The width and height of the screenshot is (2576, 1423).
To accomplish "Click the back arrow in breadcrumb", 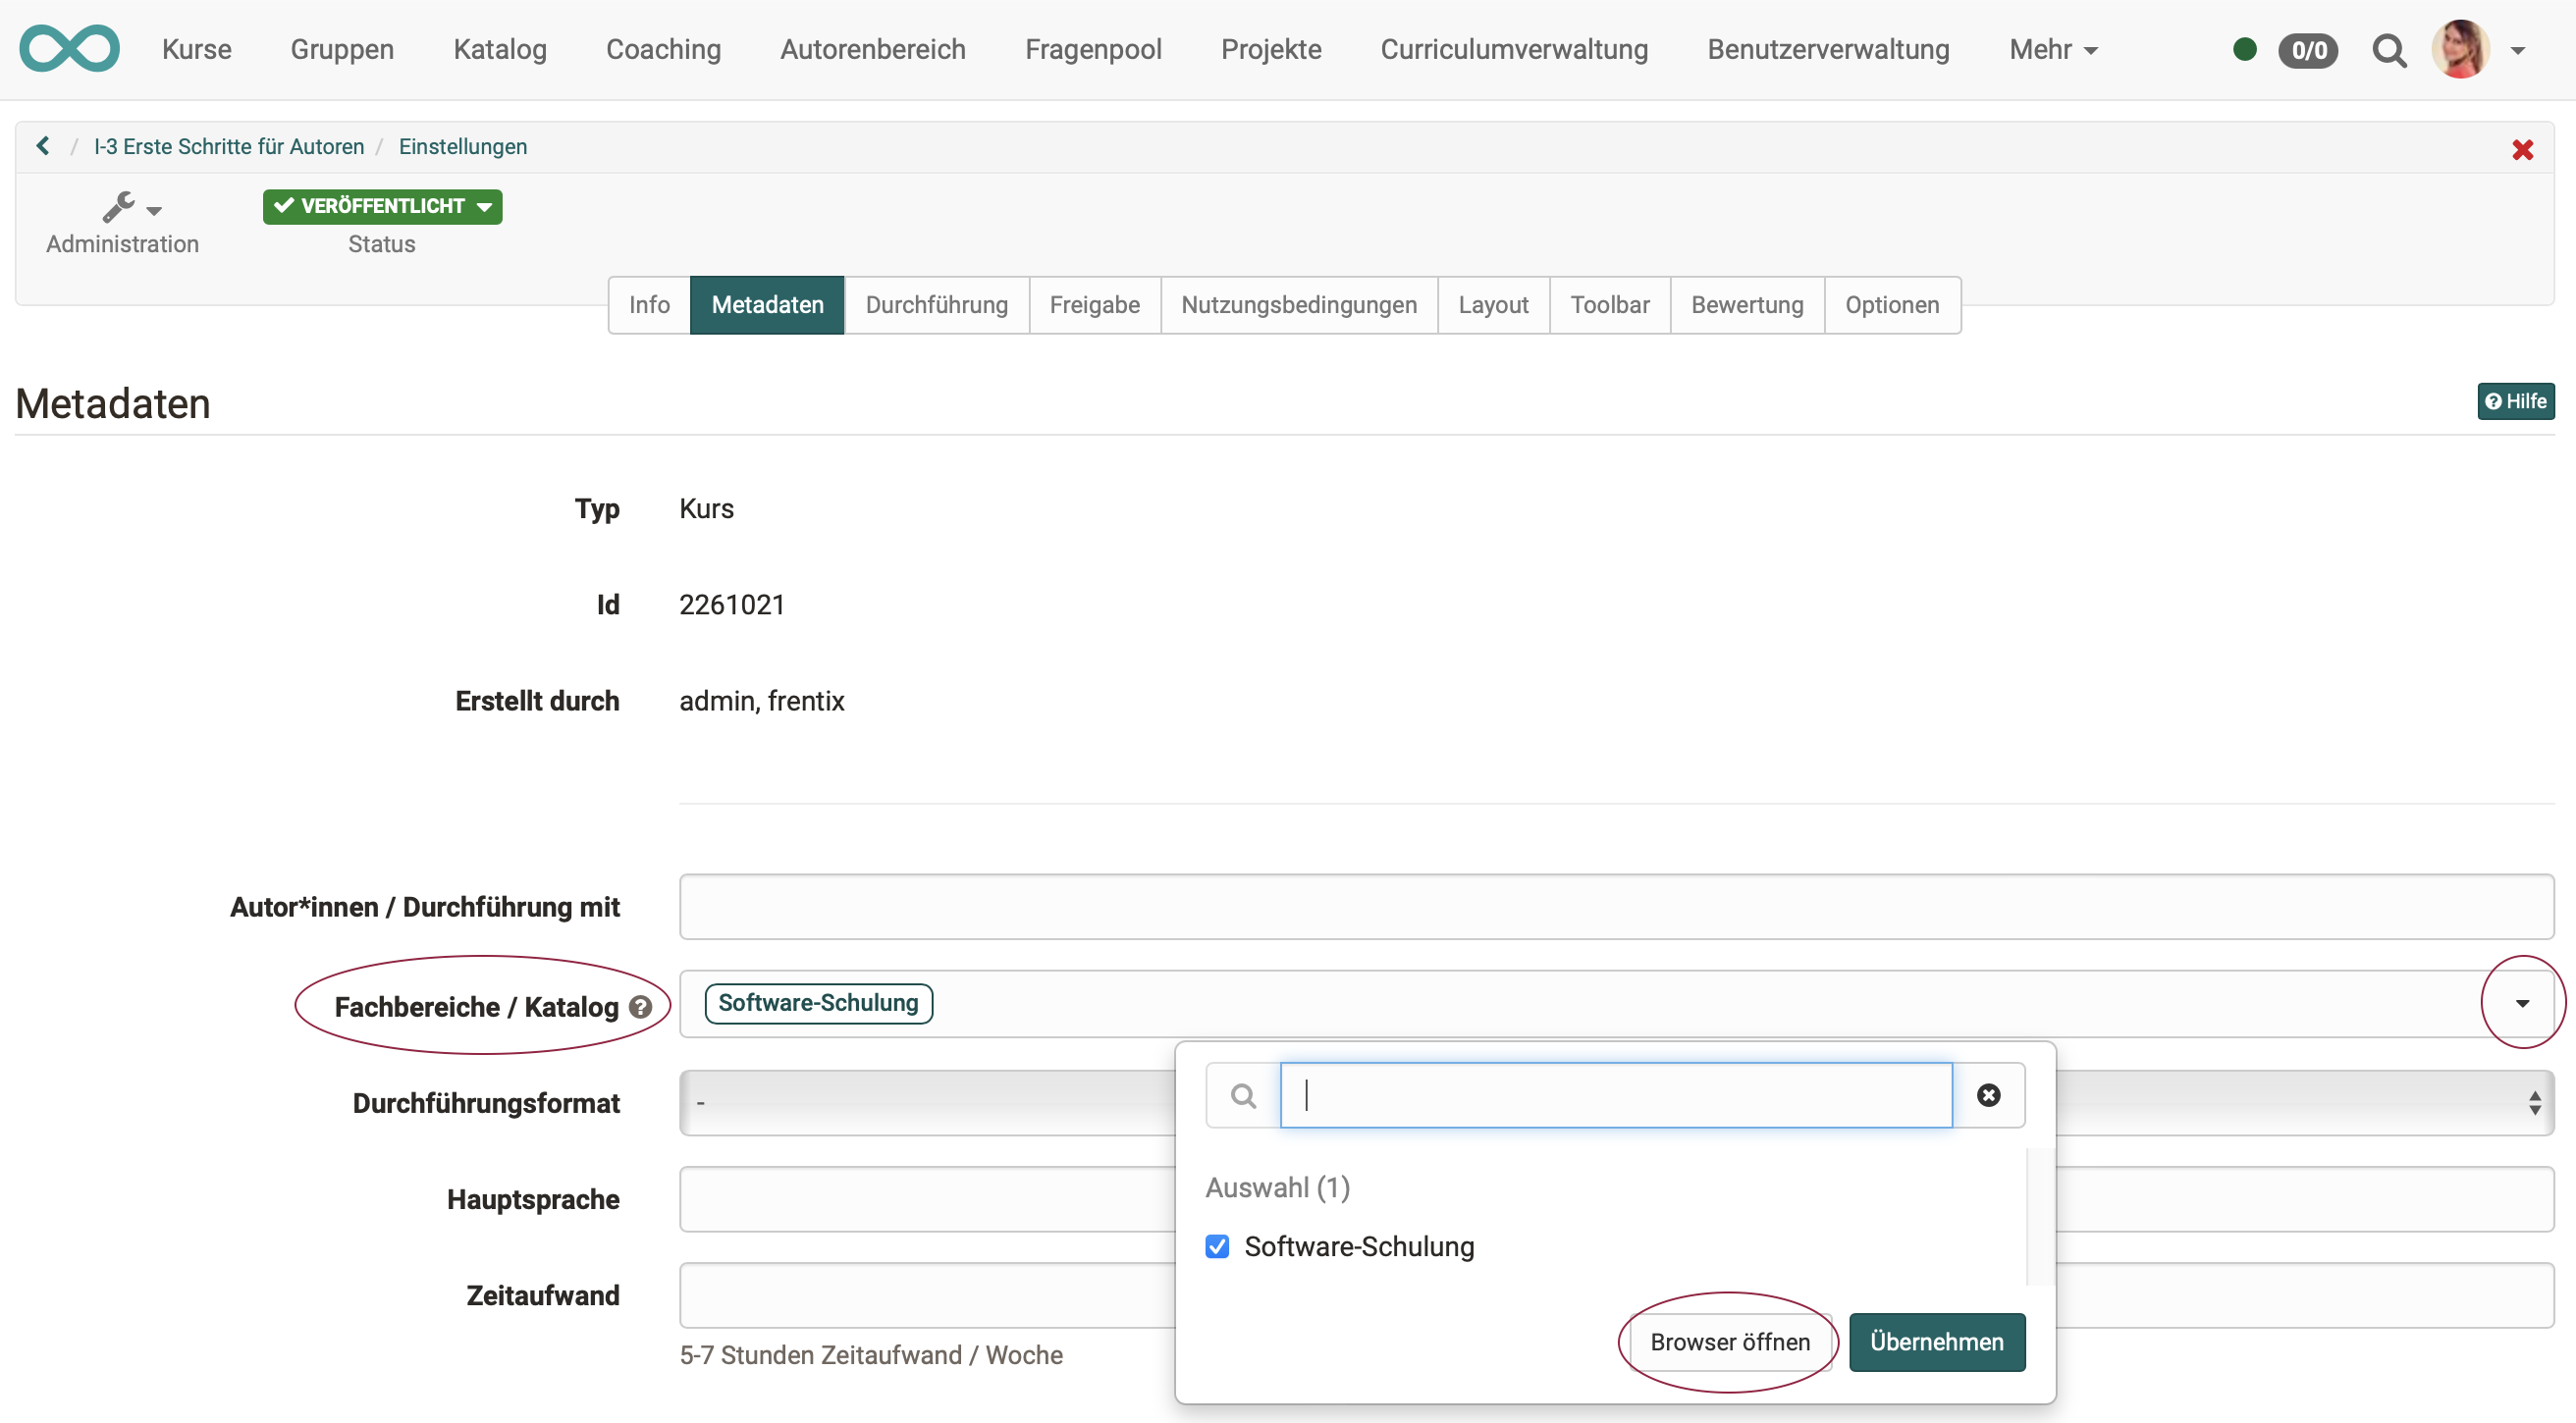I will tap(43, 146).
